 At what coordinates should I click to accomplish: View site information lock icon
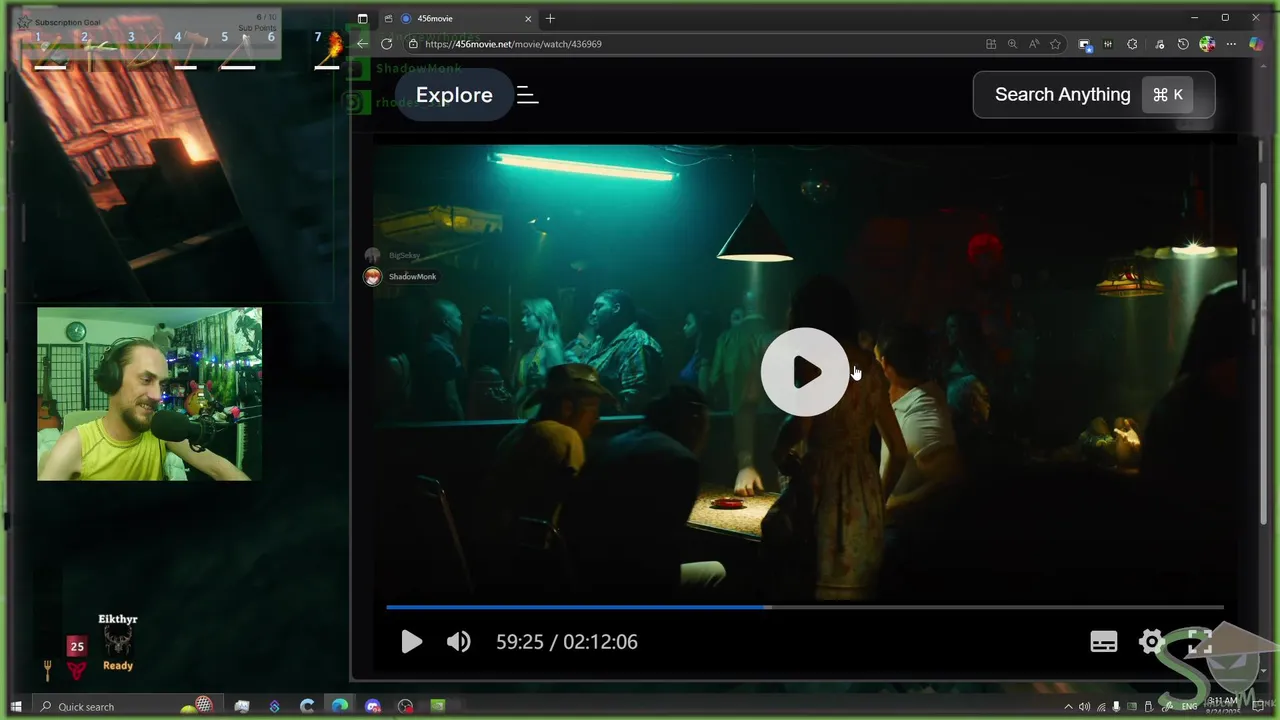[x=413, y=44]
